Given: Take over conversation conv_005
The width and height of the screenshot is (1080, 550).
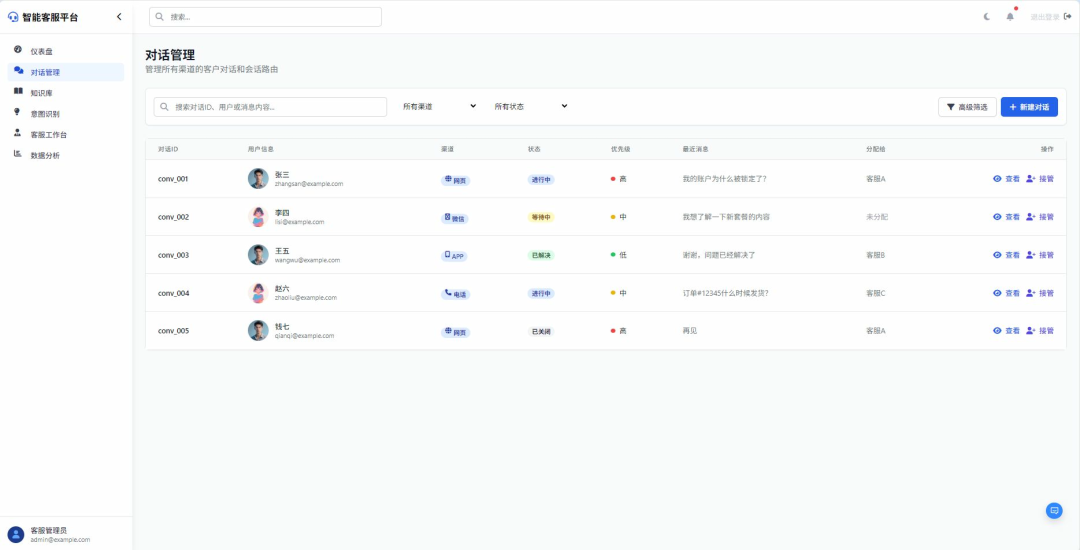Looking at the screenshot, I should [1039, 331].
